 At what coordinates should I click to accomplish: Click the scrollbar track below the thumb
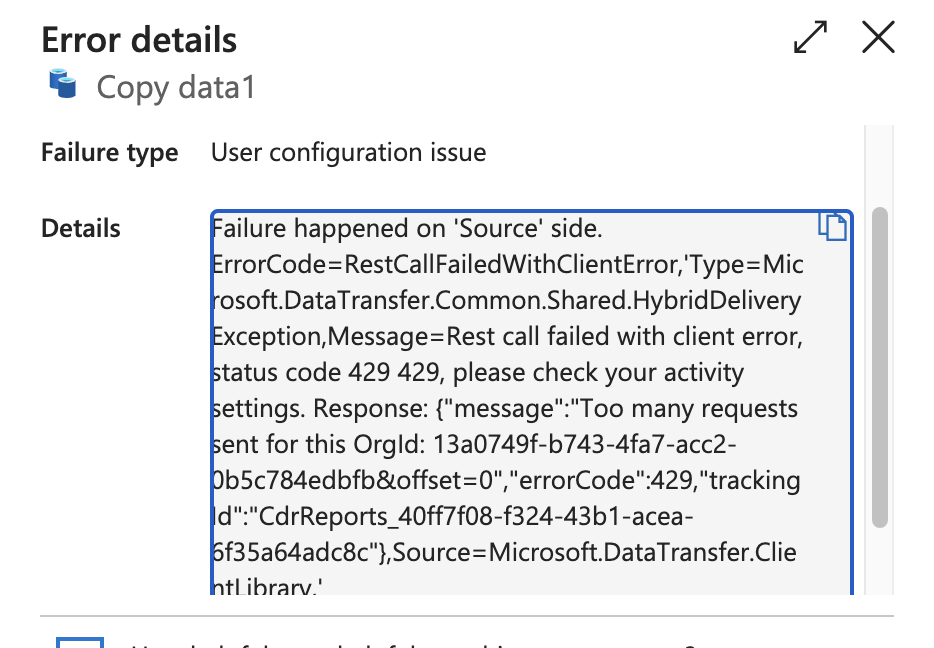[880, 561]
